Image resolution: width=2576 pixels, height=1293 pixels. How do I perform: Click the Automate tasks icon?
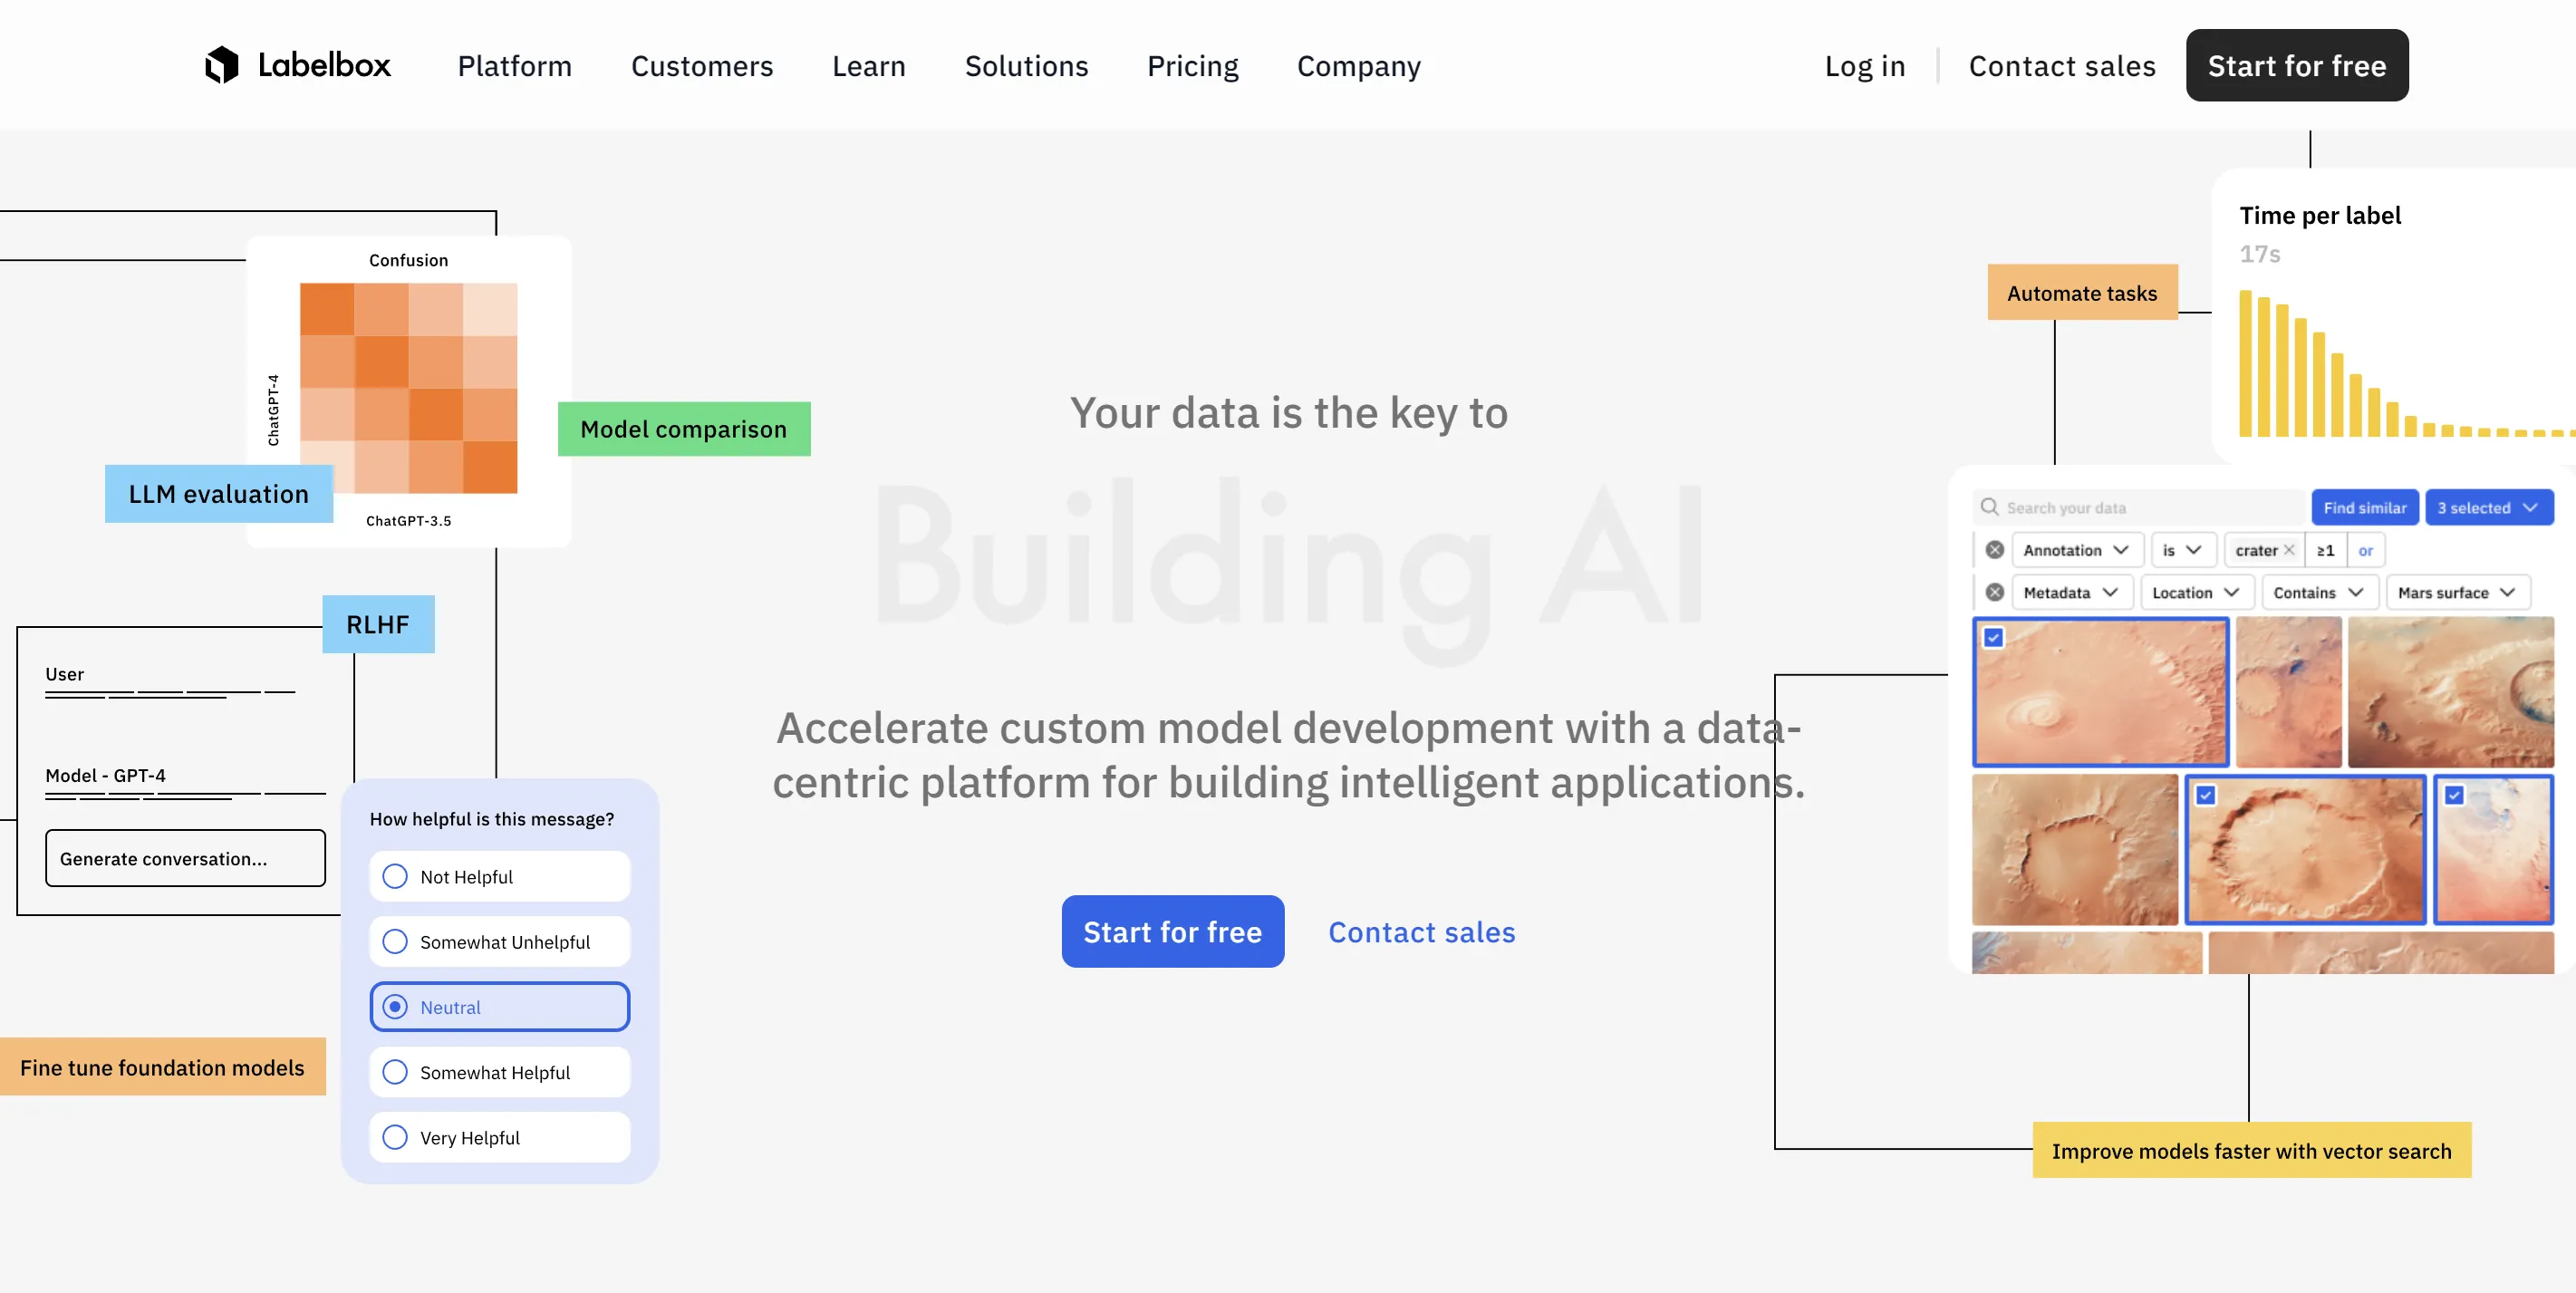[2083, 292]
